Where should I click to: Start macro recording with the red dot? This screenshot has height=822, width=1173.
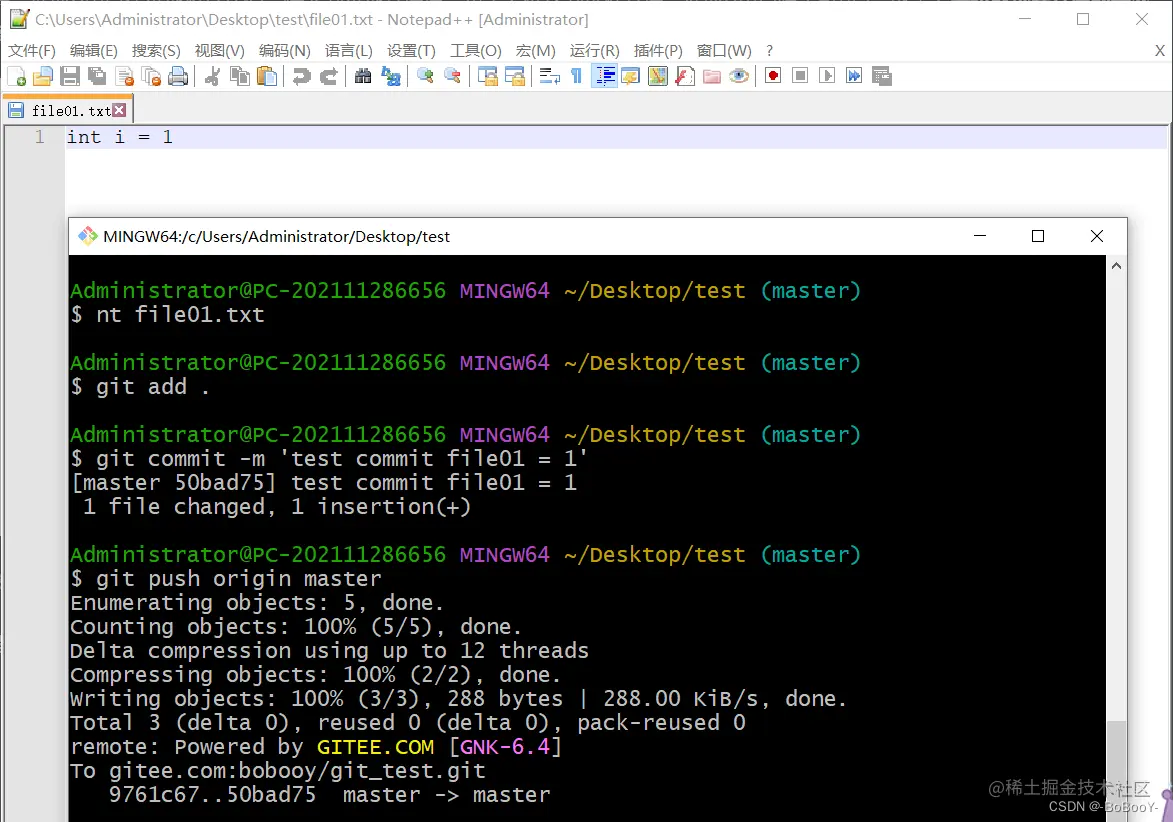(774, 76)
